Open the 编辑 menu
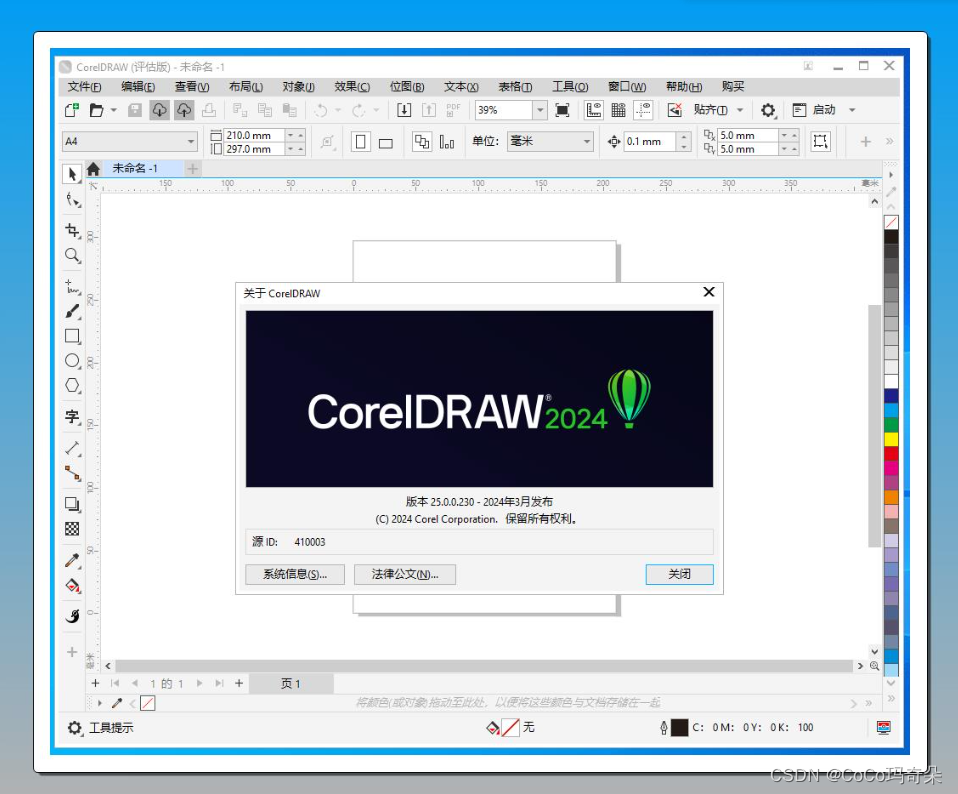 click(x=137, y=87)
